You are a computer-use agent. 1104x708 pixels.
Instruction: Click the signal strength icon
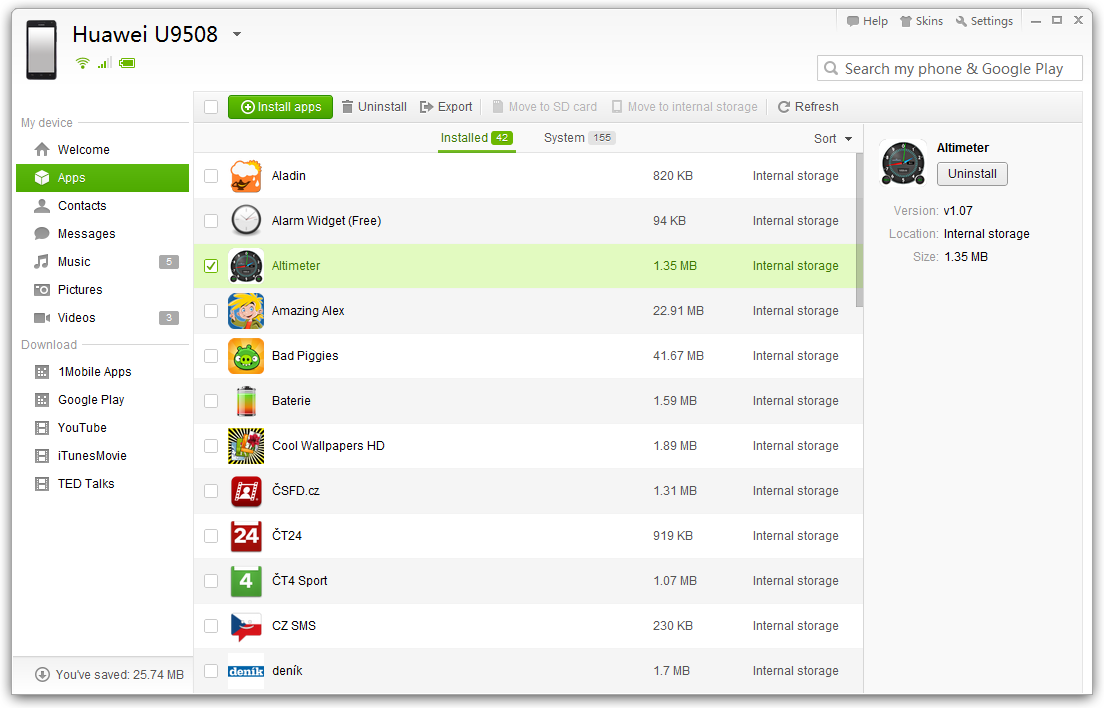[104, 63]
